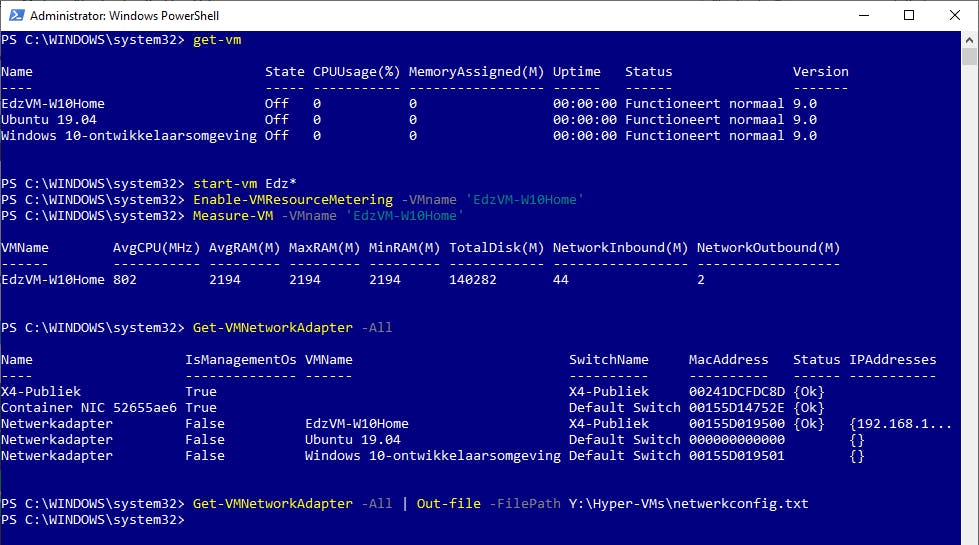The image size is (979, 545).
Task: Click the 'MemoryAssigned(M)' column header
Action: click(x=476, y=72)
